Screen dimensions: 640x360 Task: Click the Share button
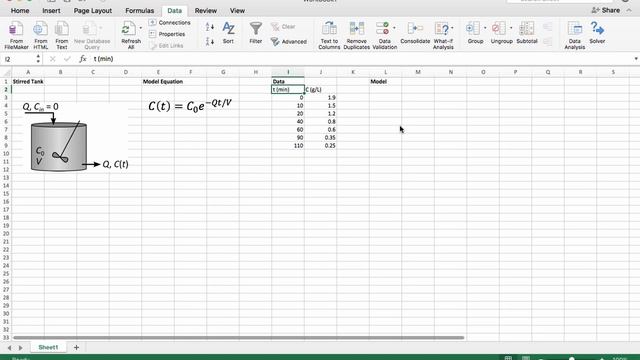(x=606, y=10)
